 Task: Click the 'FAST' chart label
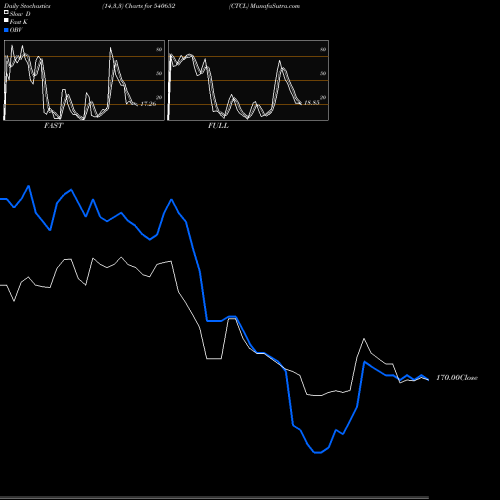tap(54, 126)
